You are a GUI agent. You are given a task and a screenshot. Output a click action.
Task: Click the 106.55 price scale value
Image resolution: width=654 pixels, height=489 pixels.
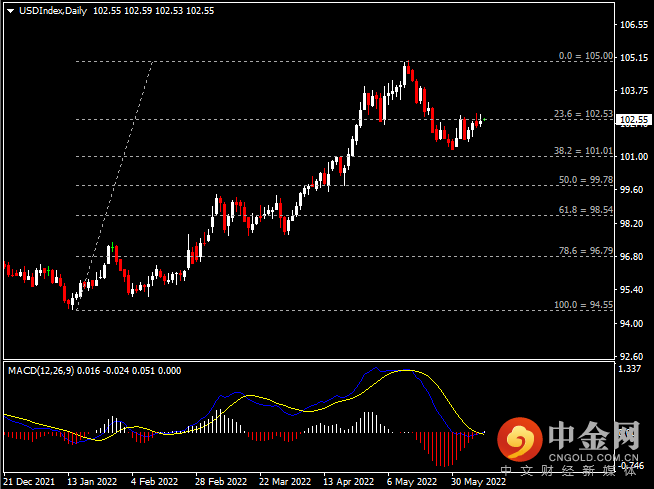point(634,25)
